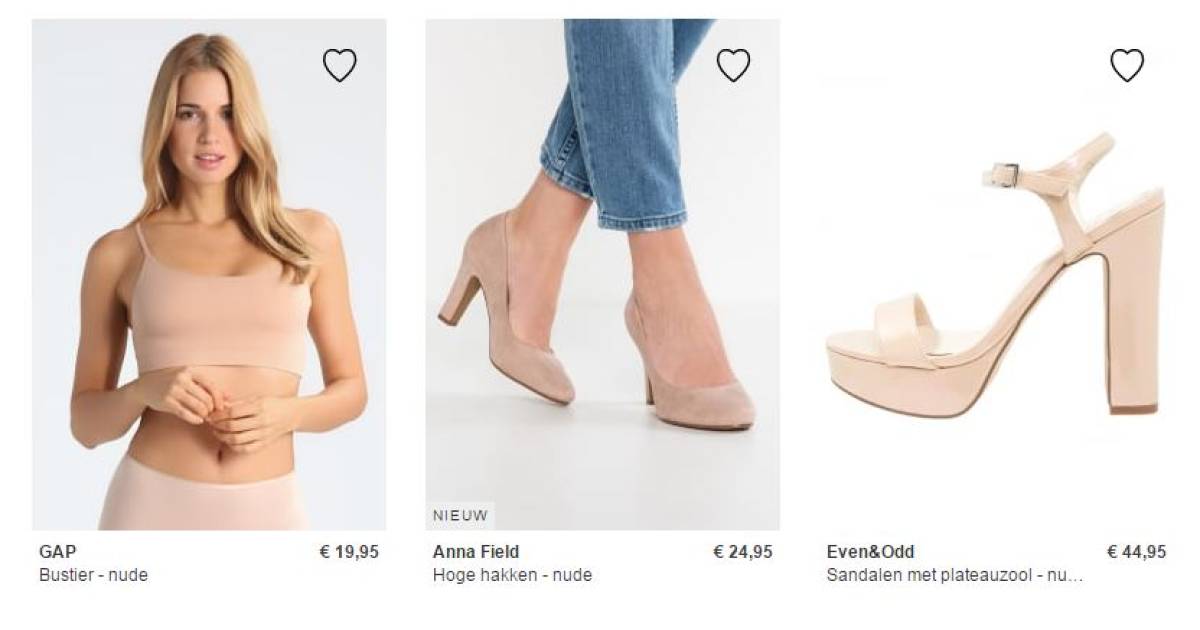Click the nude briefs in GAP photo
Image resolution: width=1200 pixels, height=630 pixels.
click(205, 505)
